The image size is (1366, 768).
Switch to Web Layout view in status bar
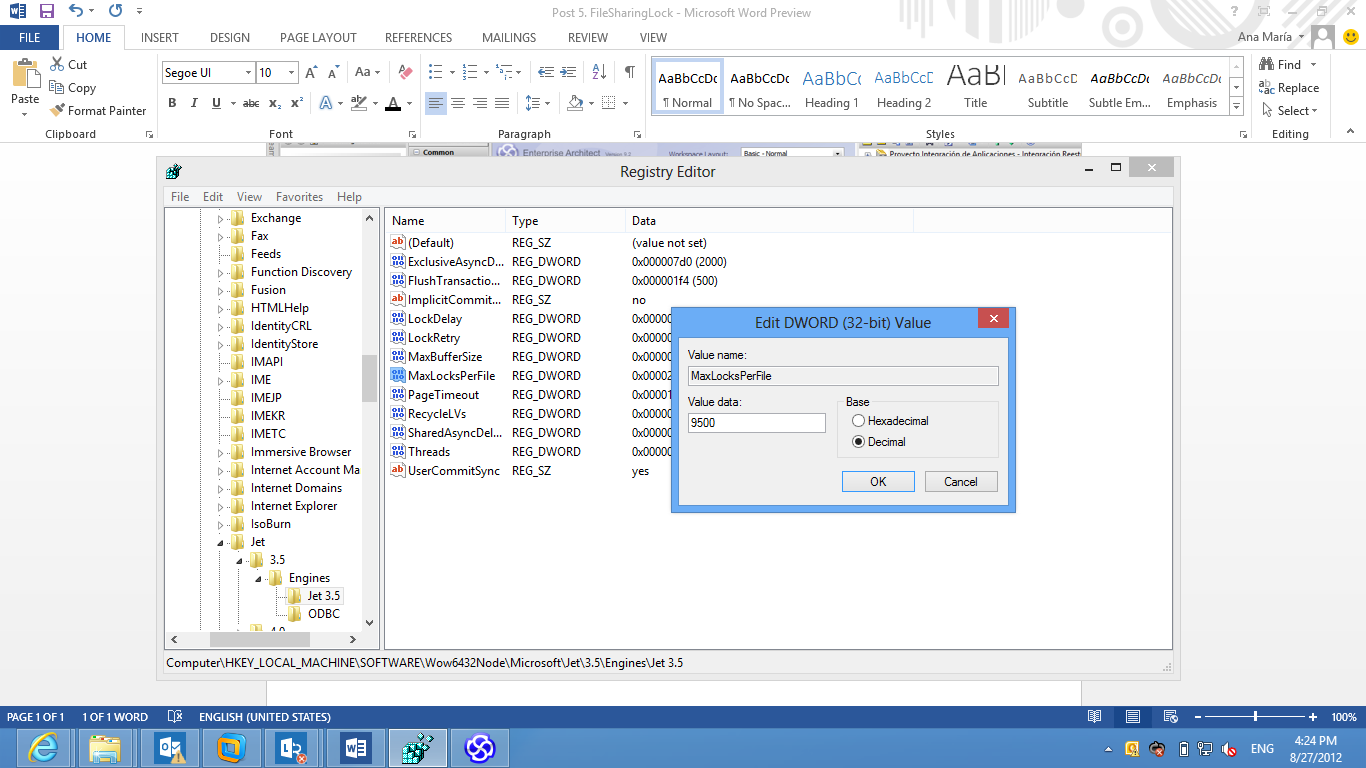1170,717
